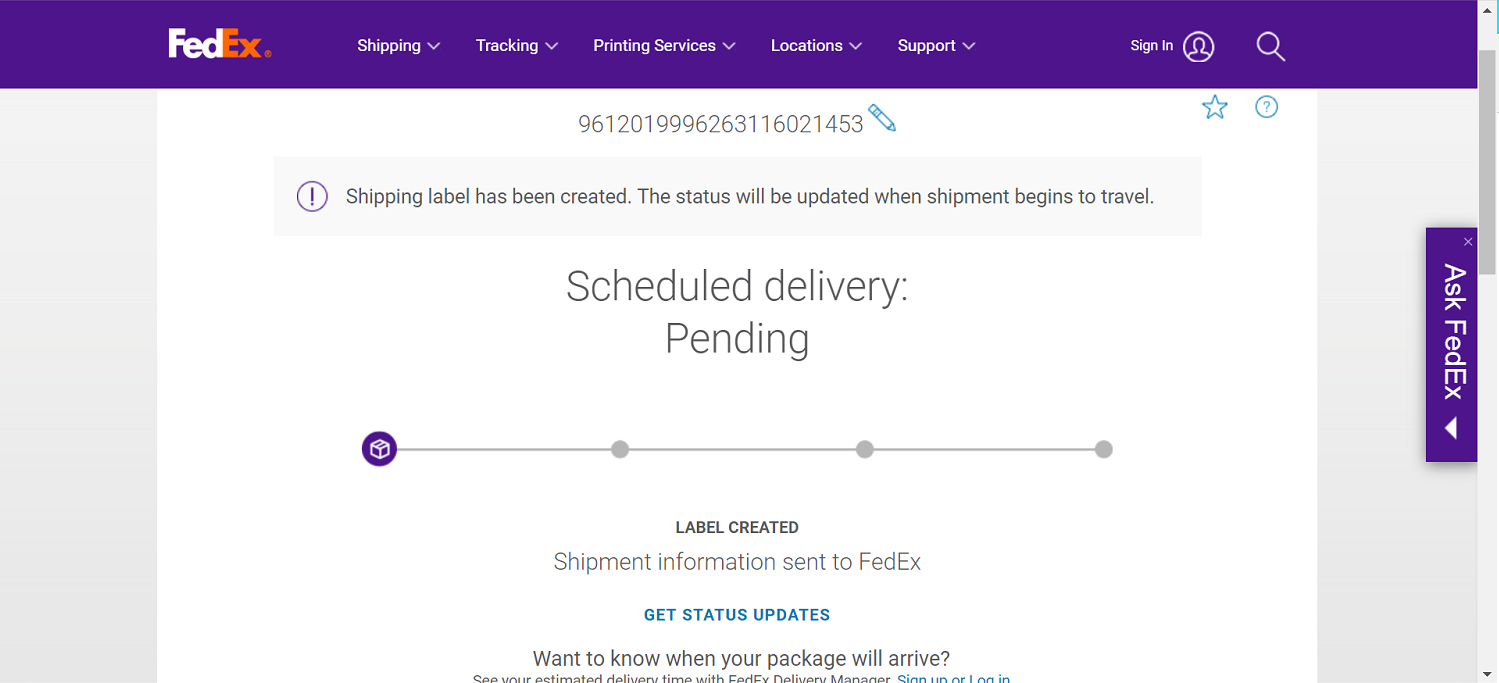Close the Ask FedEx side panel

1467,241
